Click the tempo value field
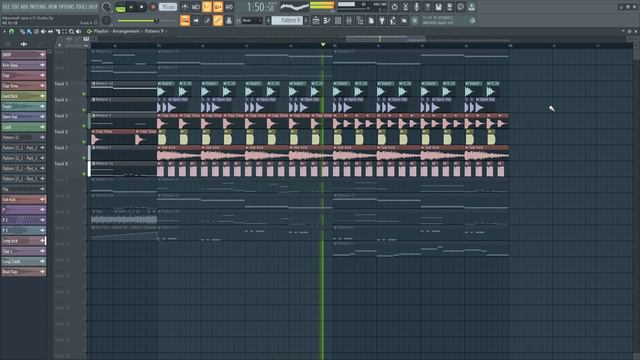The image size is (640, 360). [x=168, y=7]
